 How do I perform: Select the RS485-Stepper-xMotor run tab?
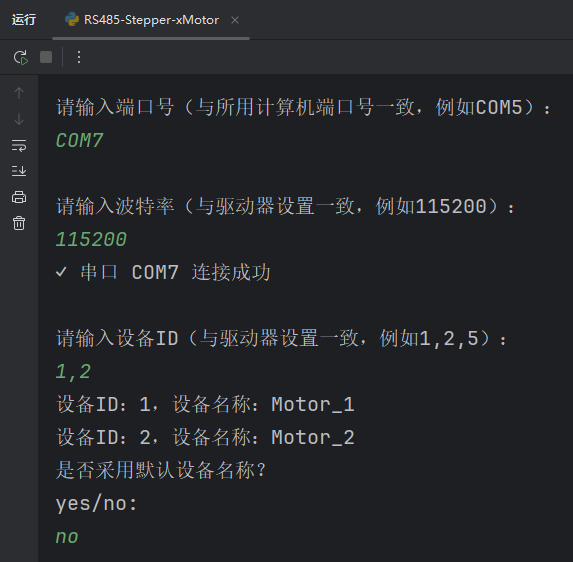coord(151,20)
